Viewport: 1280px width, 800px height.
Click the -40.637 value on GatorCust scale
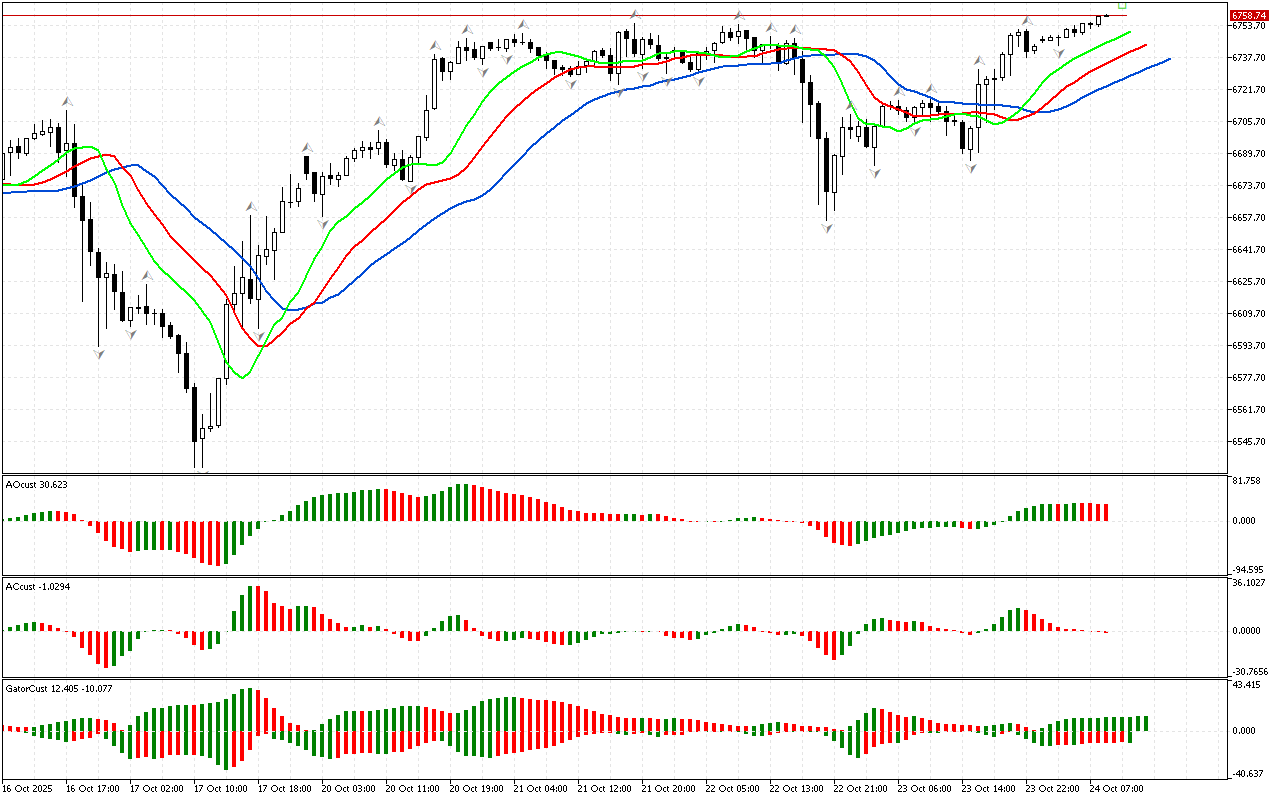[1246, 773]
